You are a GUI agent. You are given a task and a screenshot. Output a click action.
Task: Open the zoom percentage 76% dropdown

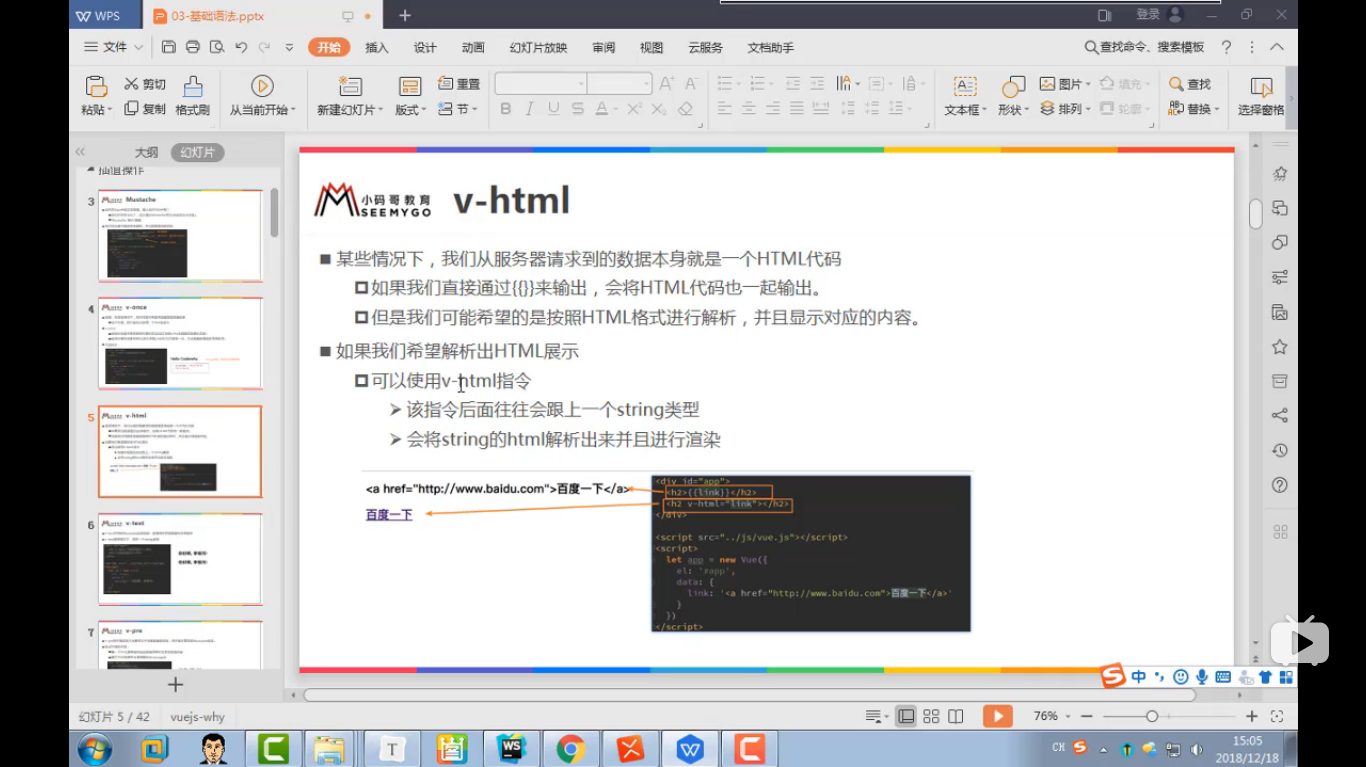pos(1068,716)
